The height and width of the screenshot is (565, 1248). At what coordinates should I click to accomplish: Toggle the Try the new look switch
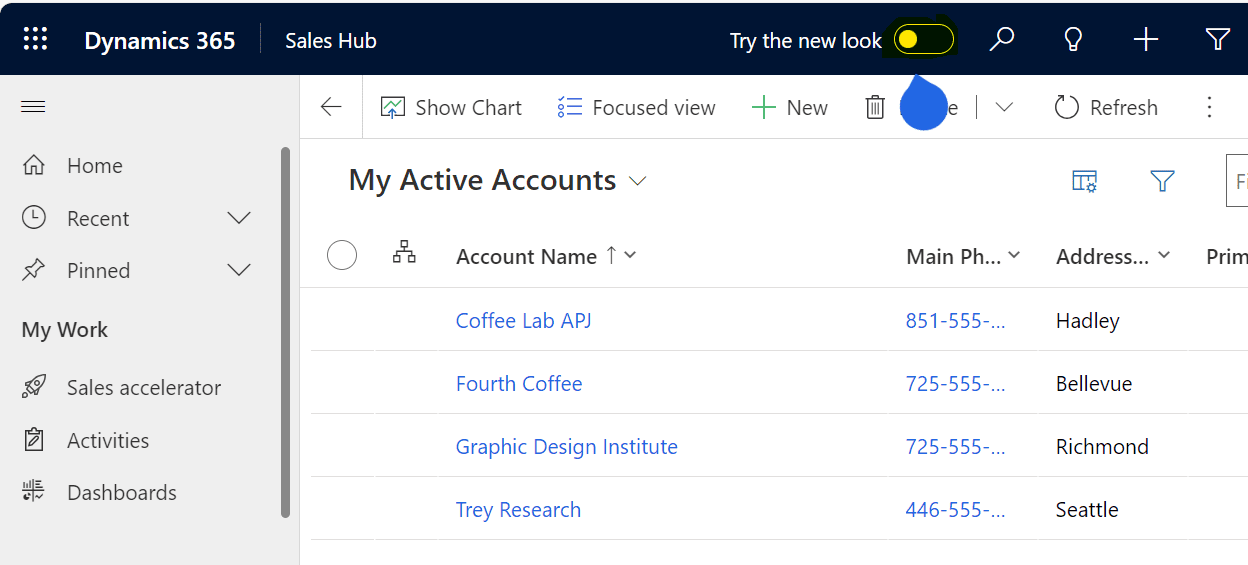pos(924,40)
